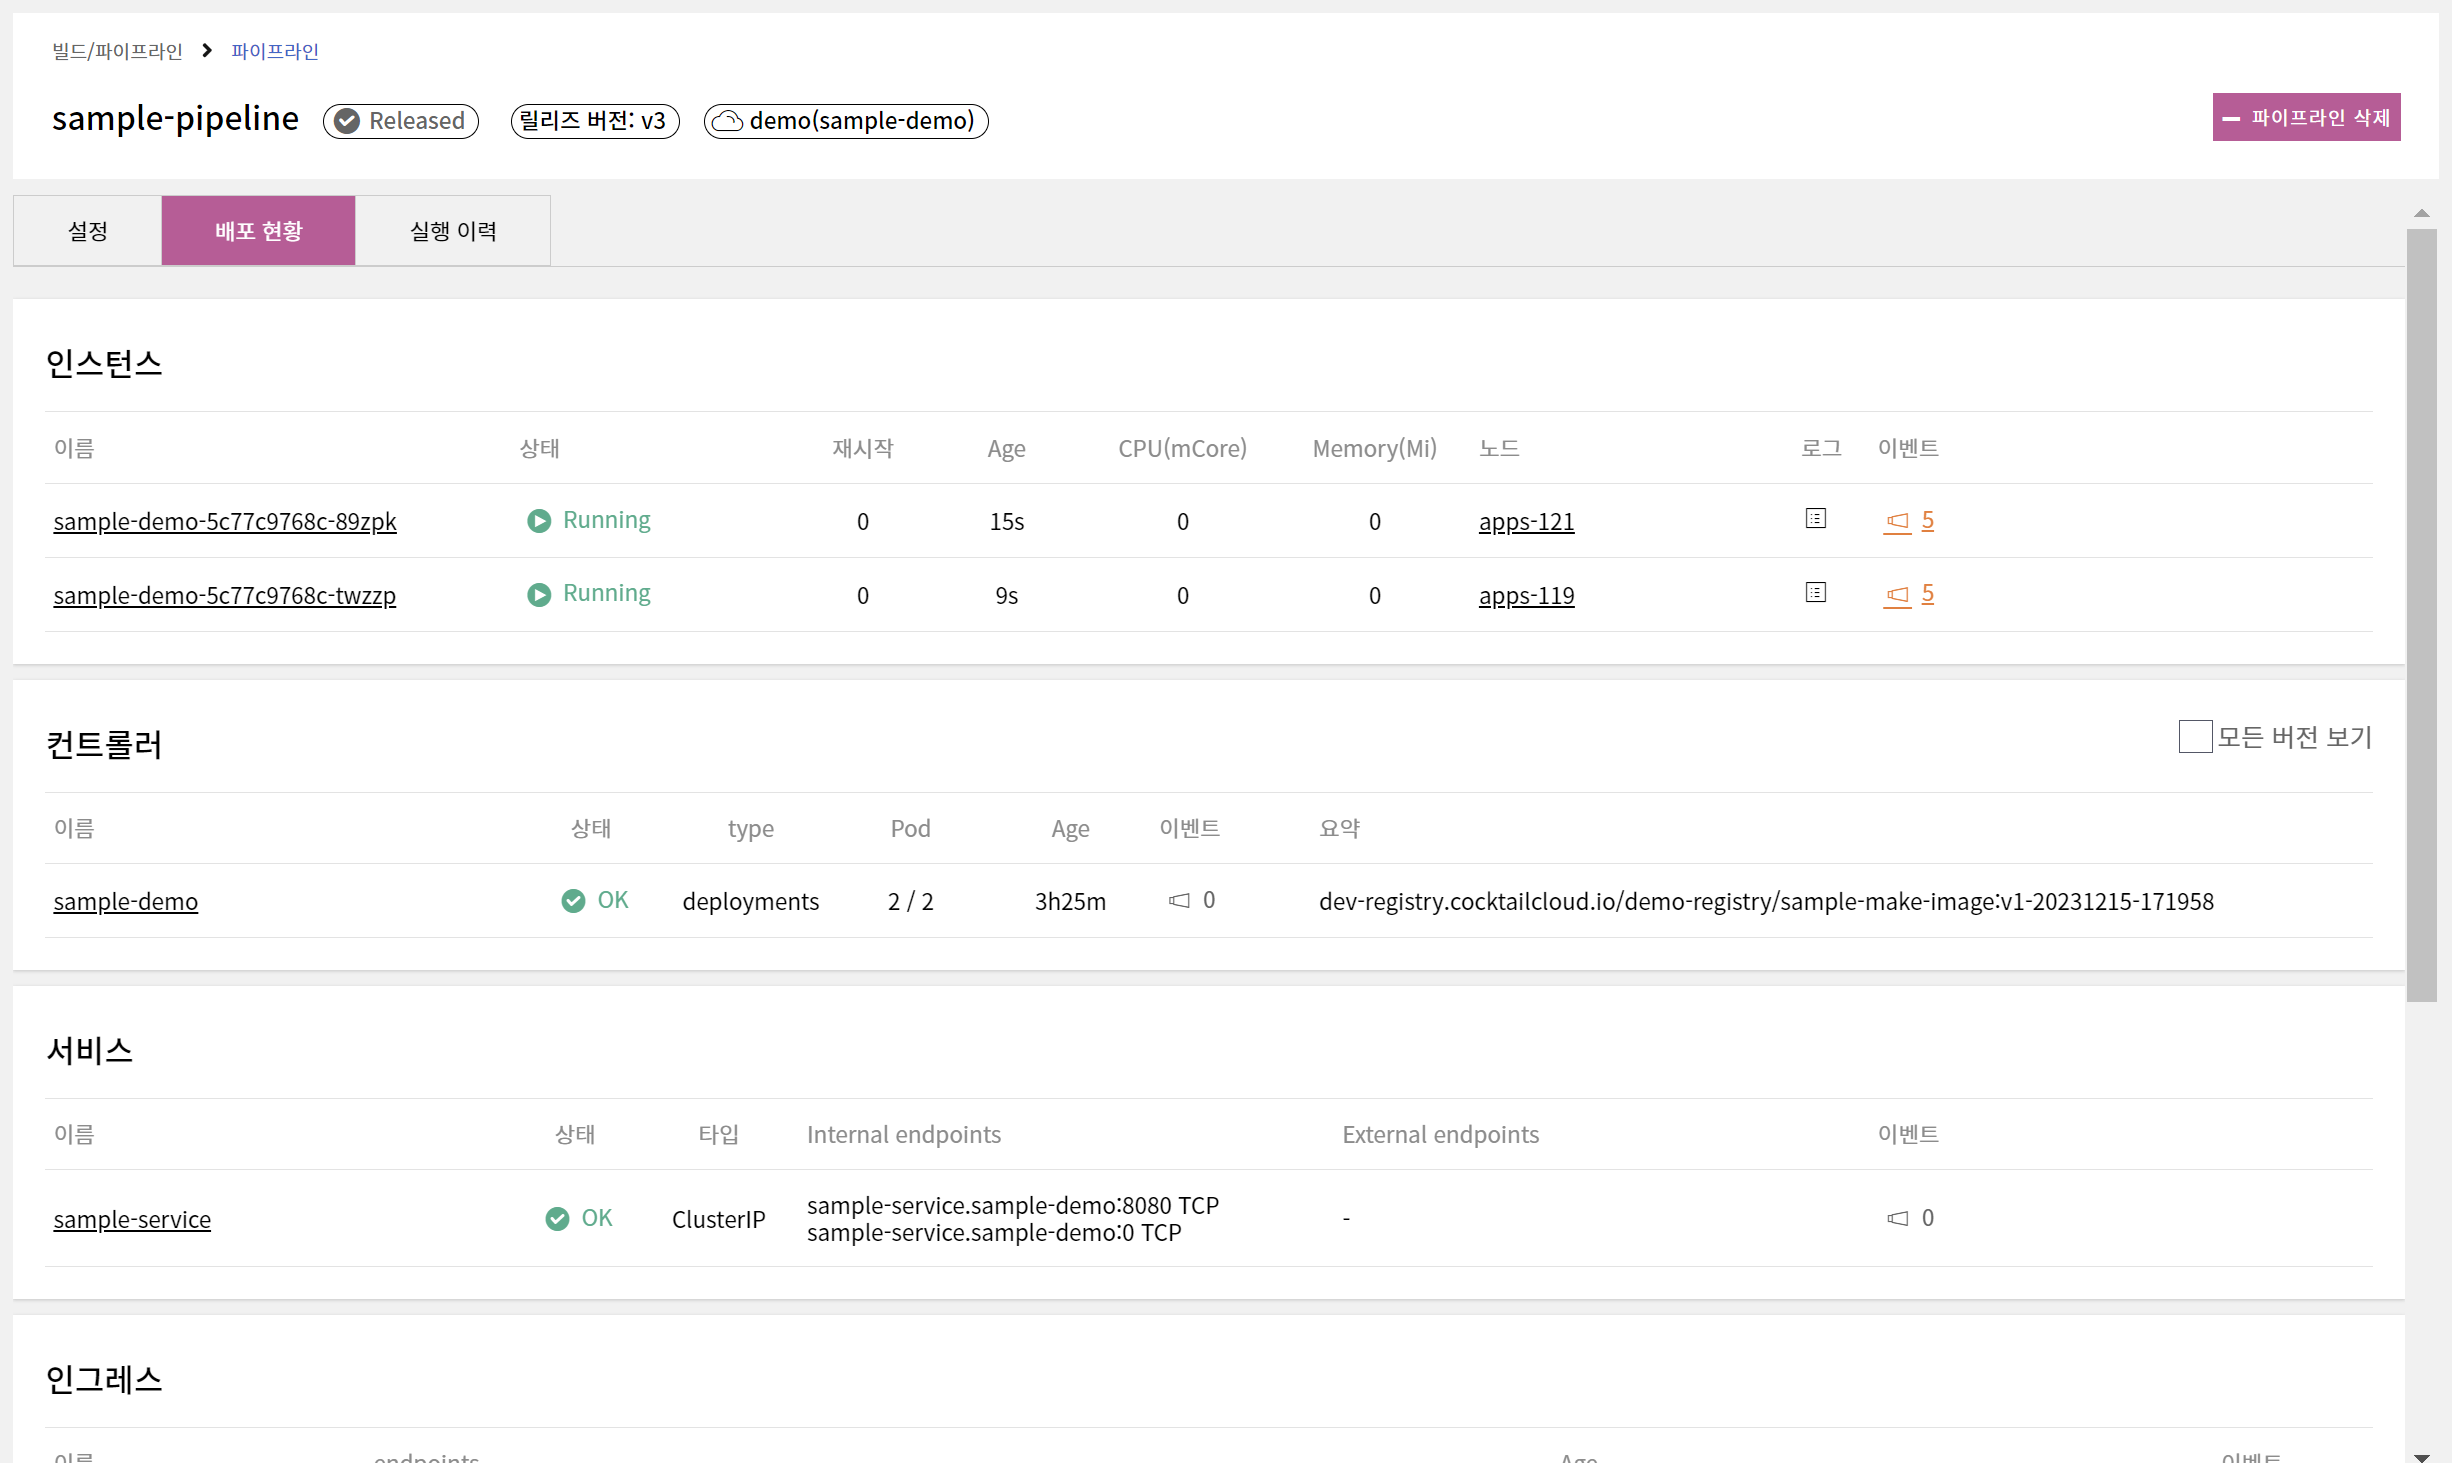Switch to the 실행 이력 tab

[453, 231]
